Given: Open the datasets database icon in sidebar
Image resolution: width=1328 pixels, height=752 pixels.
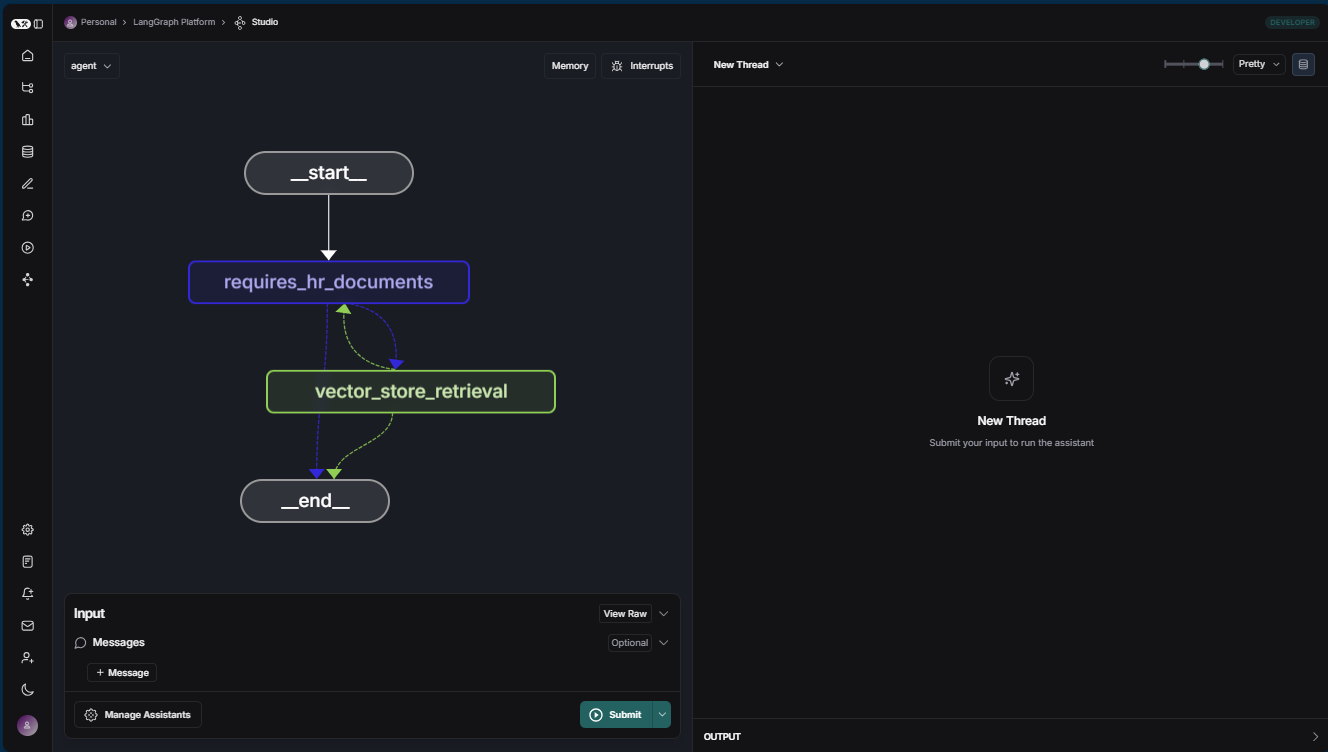Looking at the screenshot, I should 27,151.
